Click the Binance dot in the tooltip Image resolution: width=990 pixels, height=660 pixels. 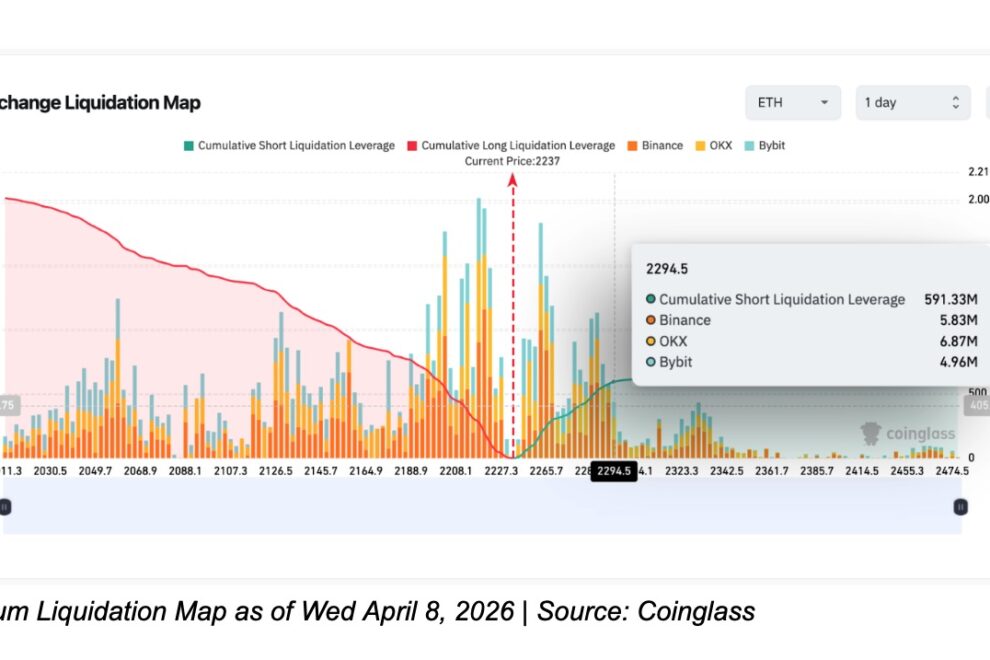pos(651,321)
